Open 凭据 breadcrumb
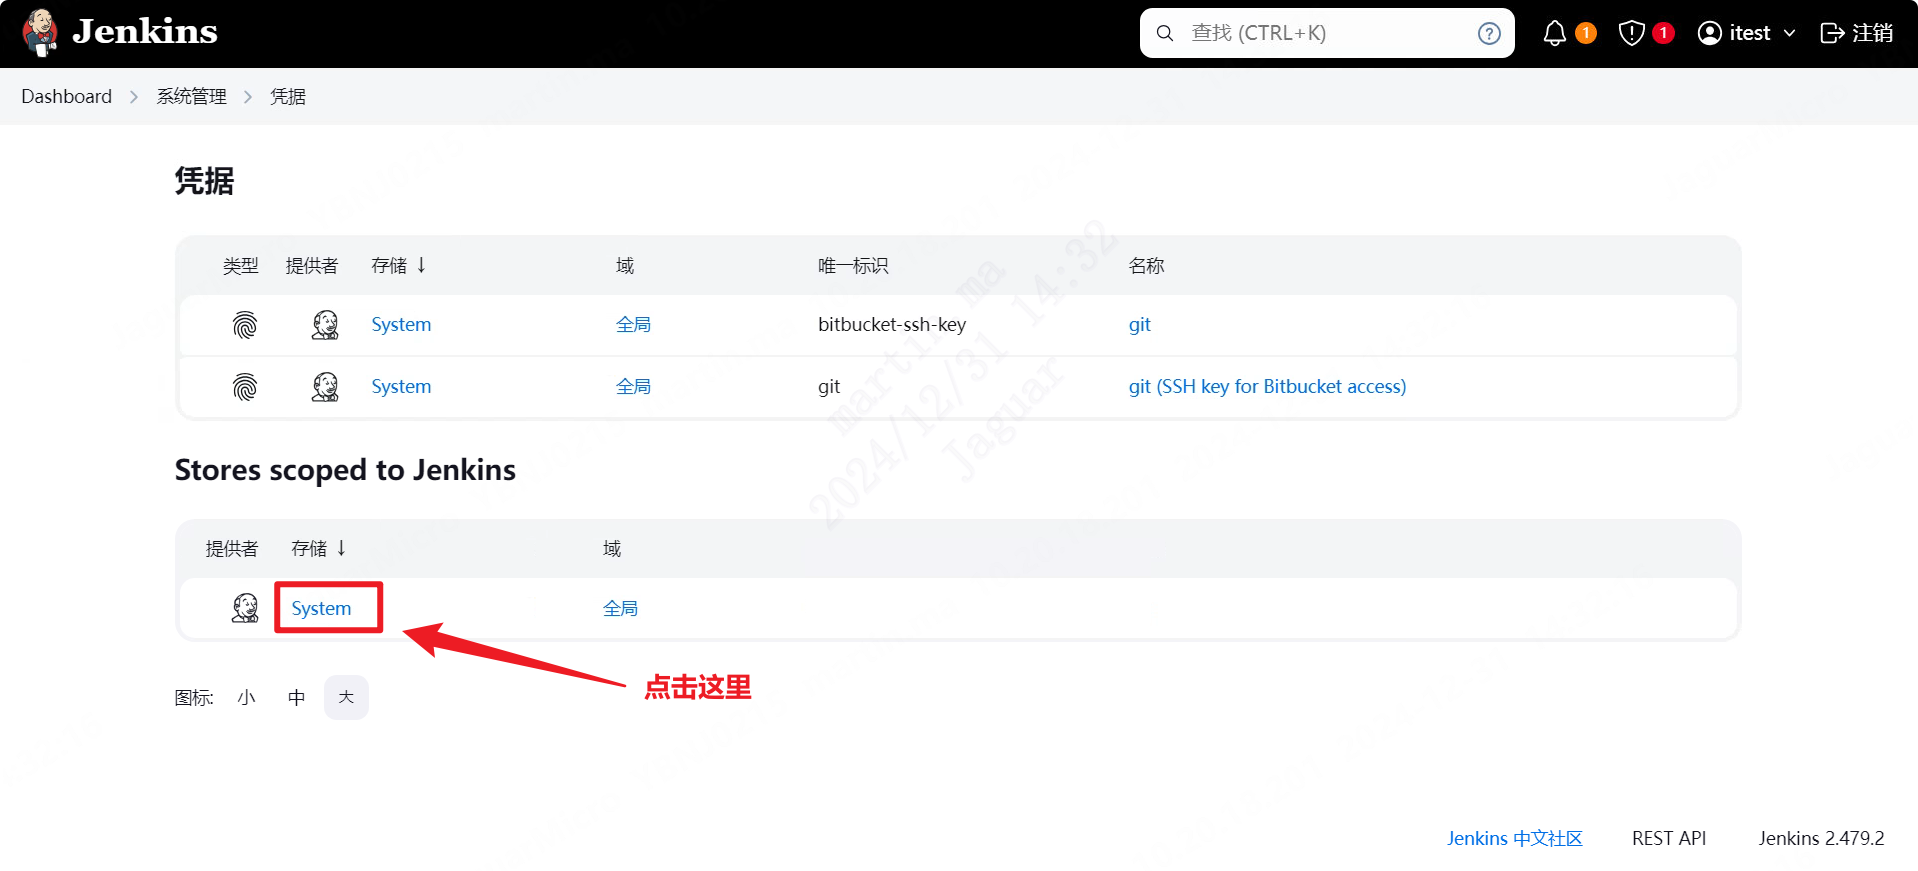Image resolution: width=1918 pixels, height=871 pixels. coord(288,96)
